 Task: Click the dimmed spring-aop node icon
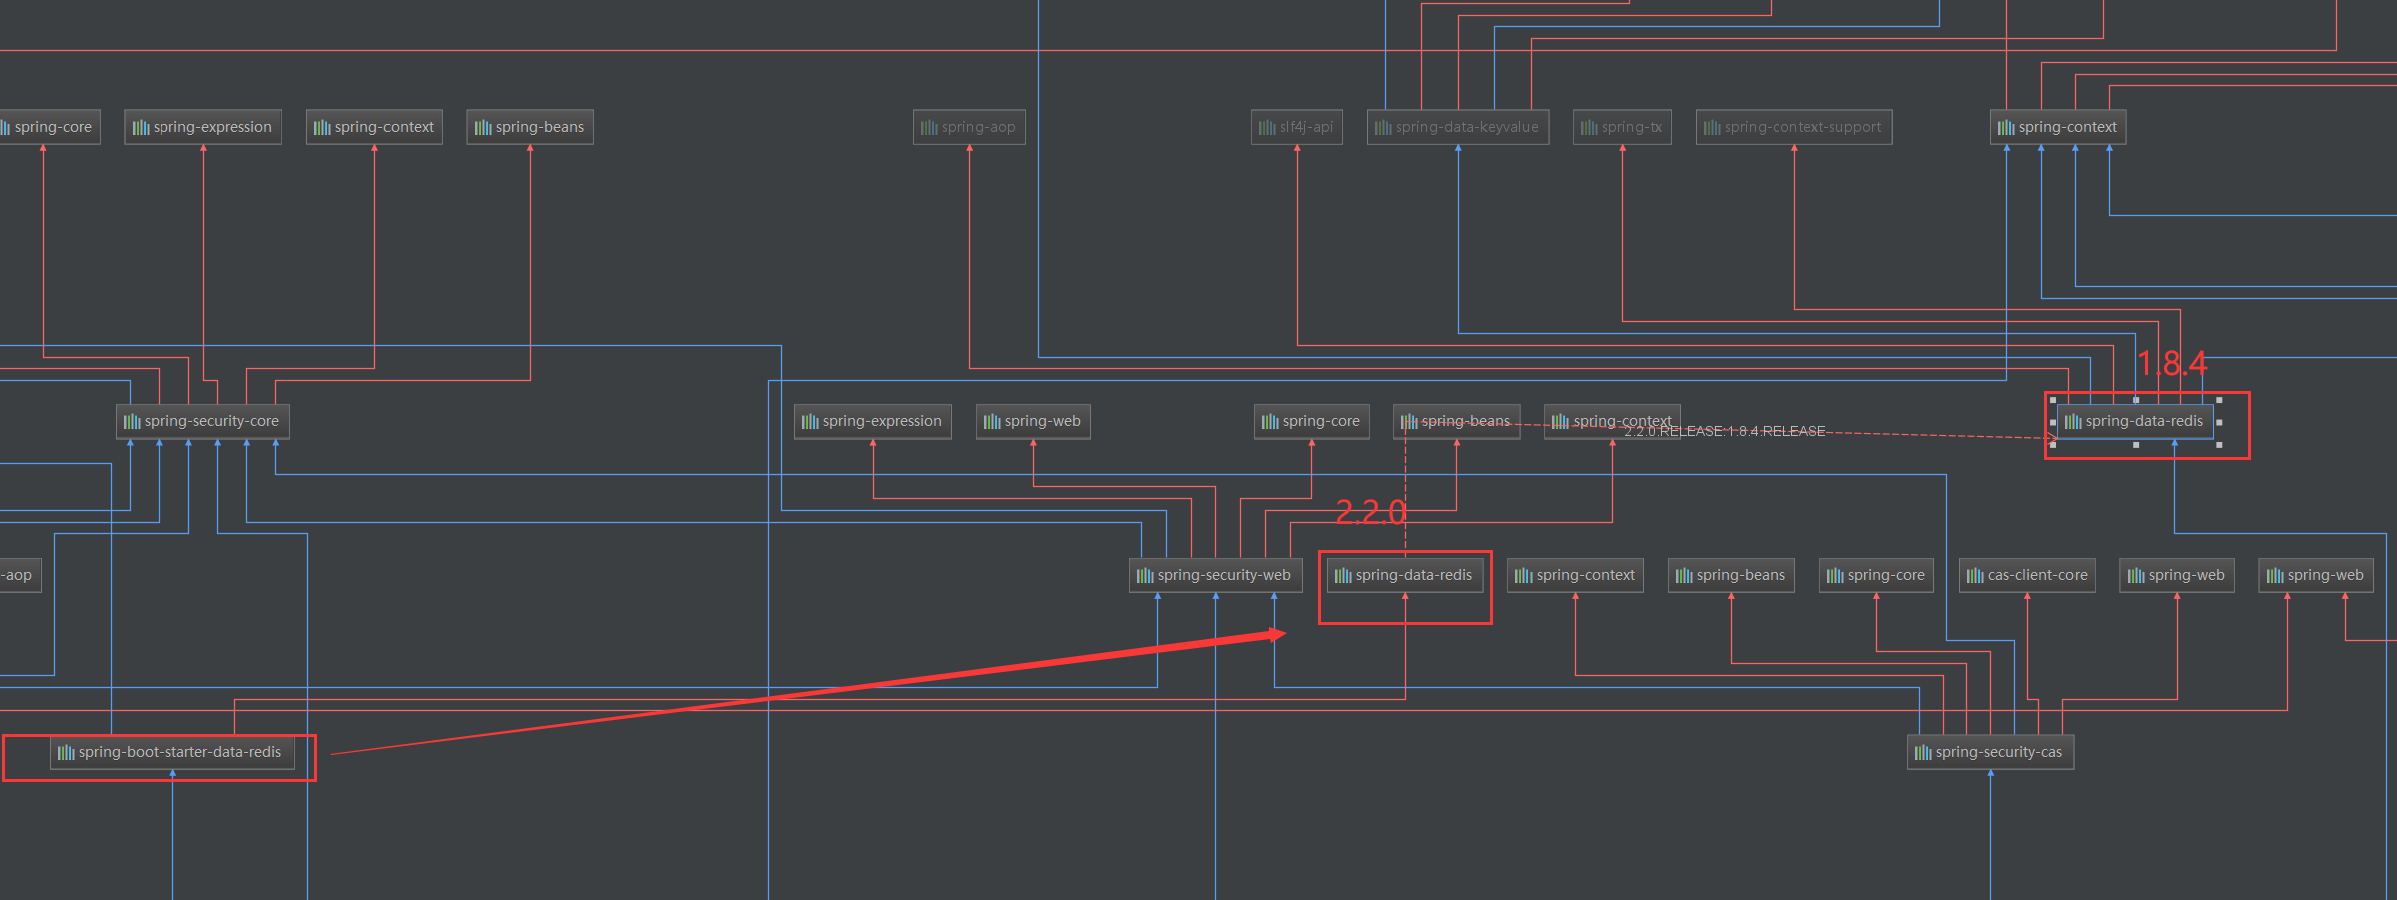pyautogui.click(x=929, y=128)
